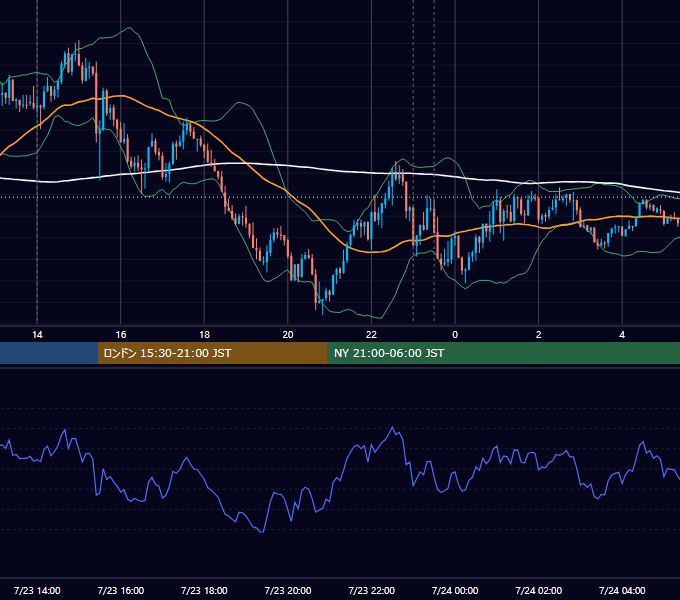Click the hour label 2 on price chart axis
Image resolution: width=680 pixels, height=600 pixels.
(538, 335)
